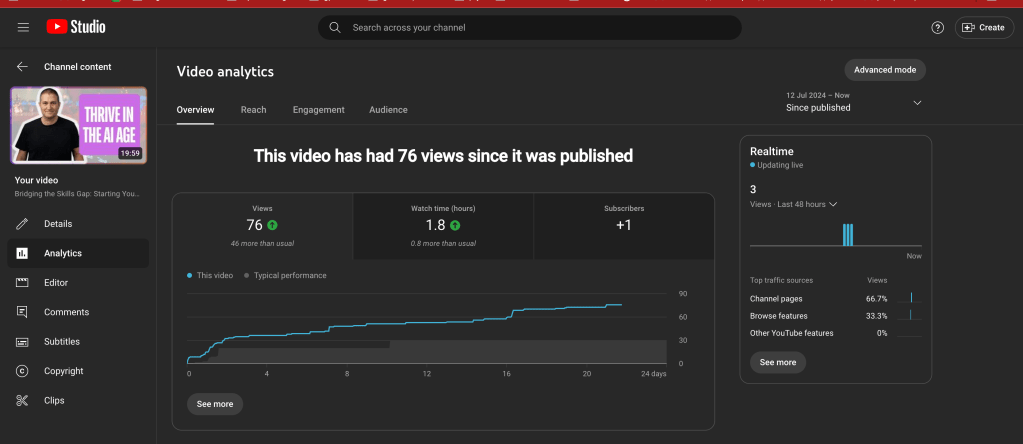Select the Views metric card
The height and width of the screenshot is (444, 1023).
coord(262,226)
